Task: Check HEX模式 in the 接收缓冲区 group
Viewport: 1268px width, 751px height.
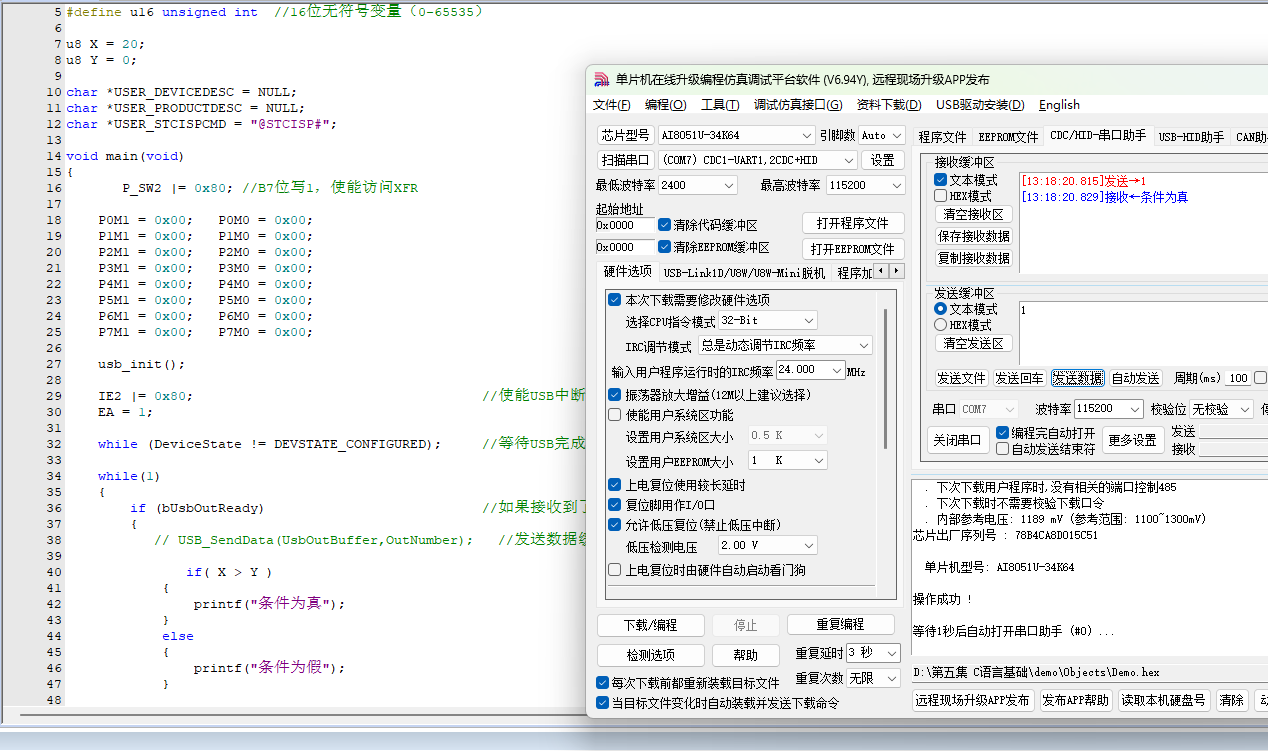Action: click(x=940, y=196)
